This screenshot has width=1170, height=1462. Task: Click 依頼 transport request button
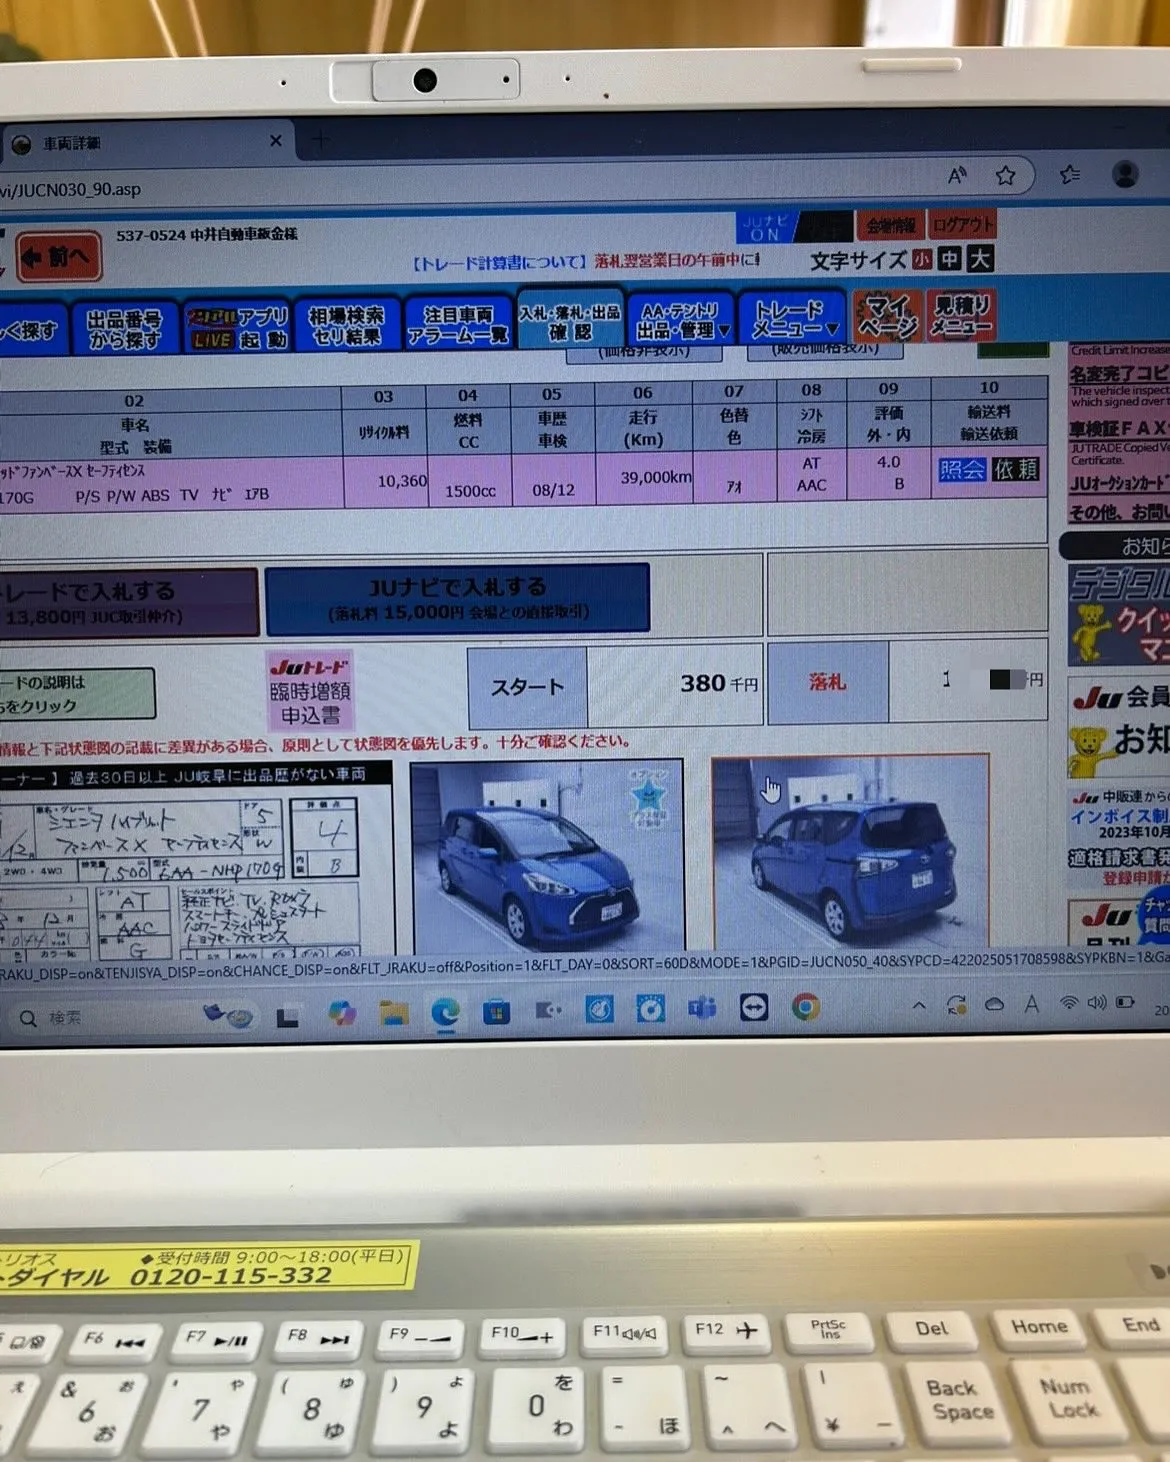click(x=1016, y=468)
